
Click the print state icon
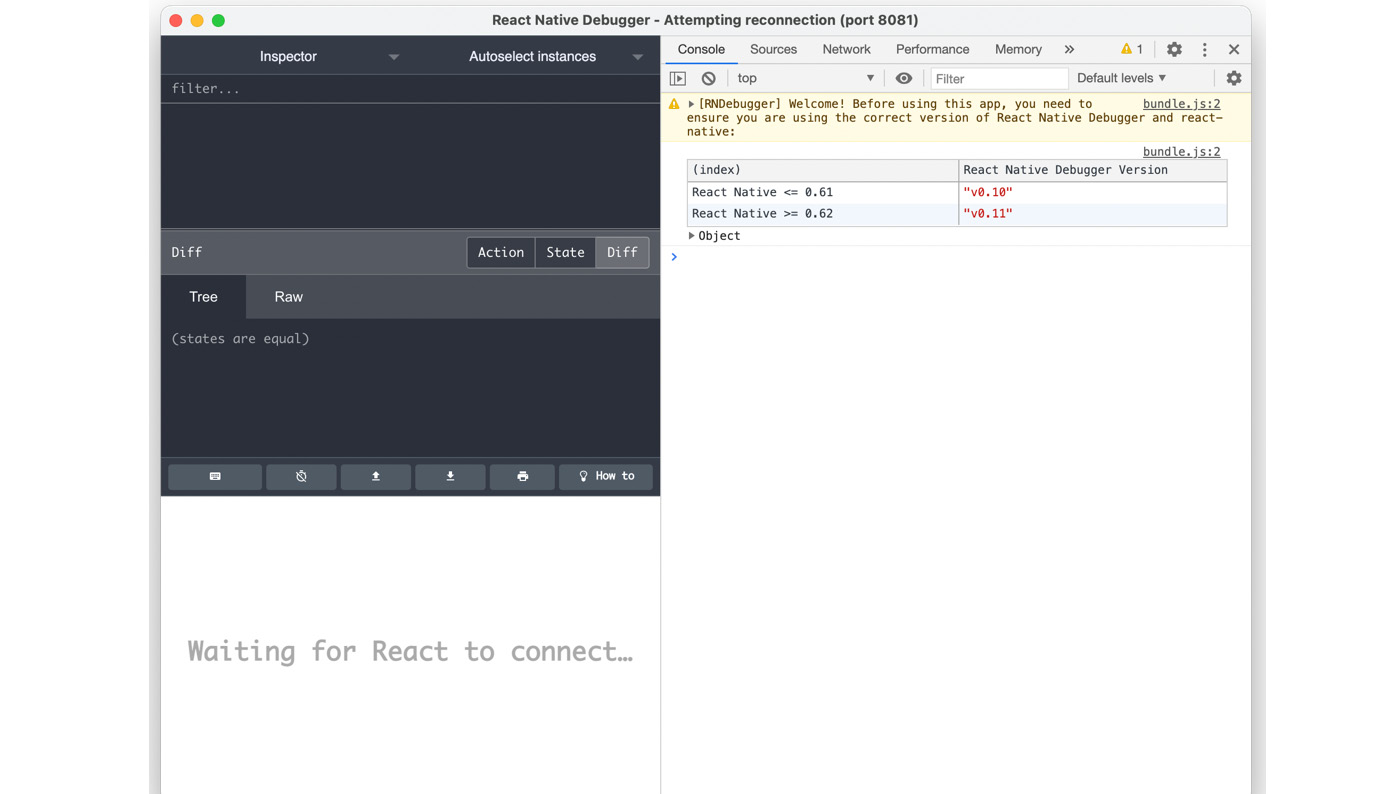pos(522,476)
